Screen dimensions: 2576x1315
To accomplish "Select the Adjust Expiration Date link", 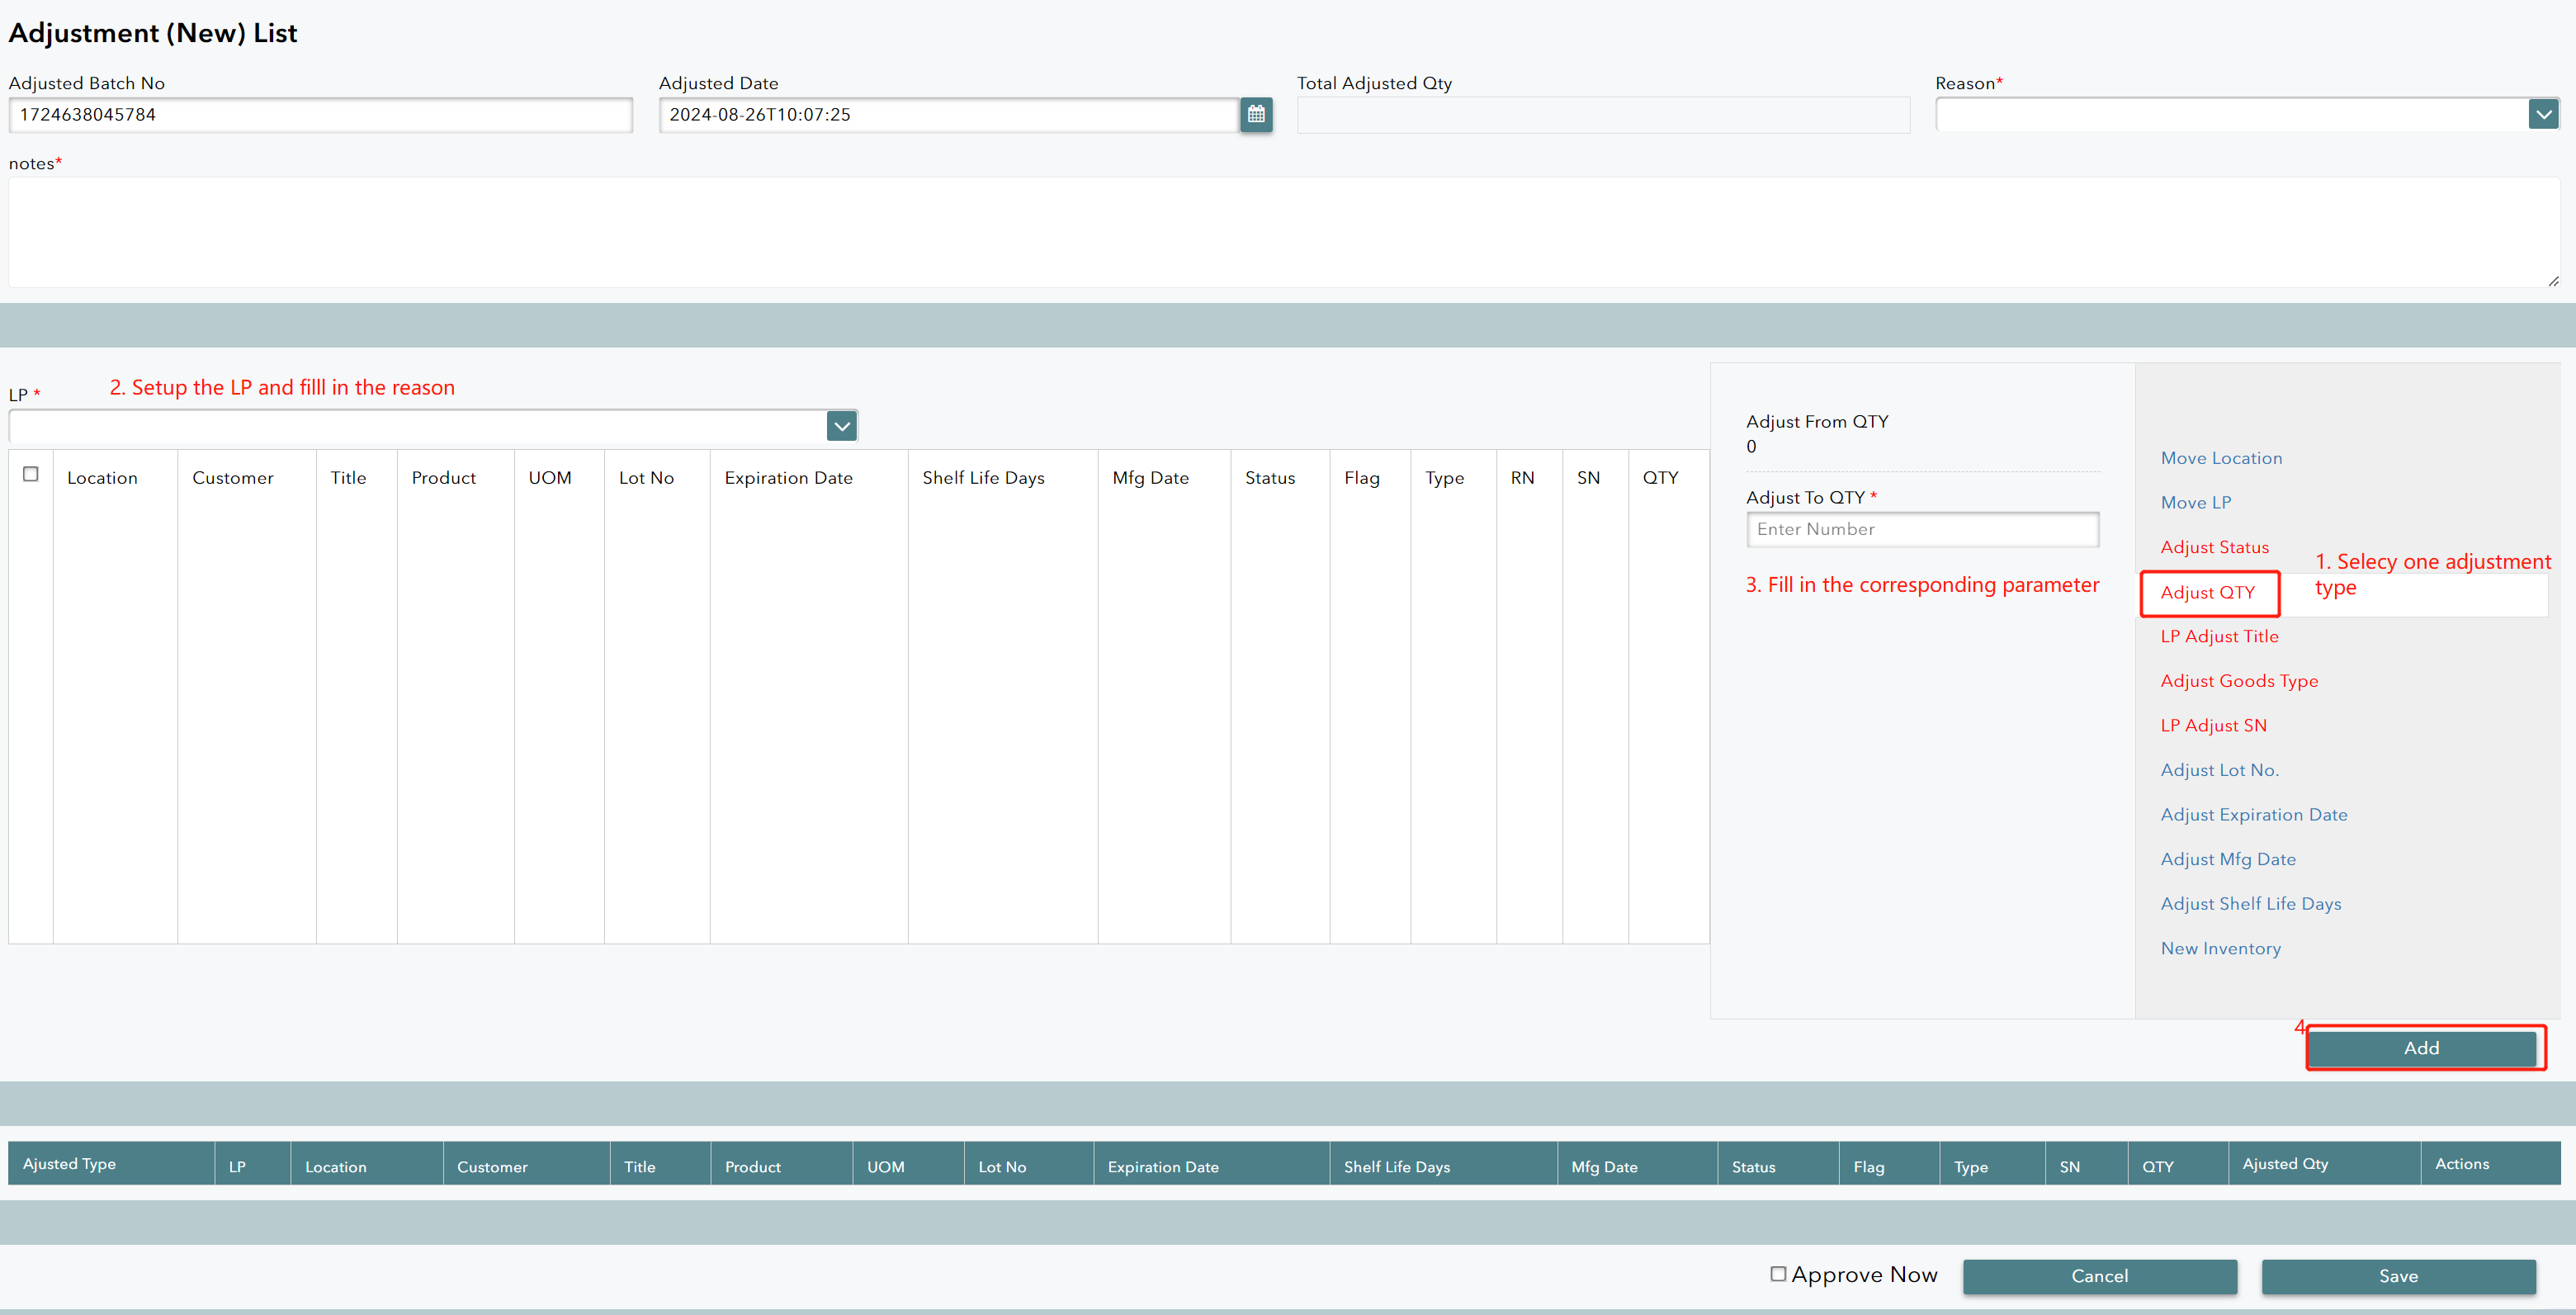I will 2253,815.
